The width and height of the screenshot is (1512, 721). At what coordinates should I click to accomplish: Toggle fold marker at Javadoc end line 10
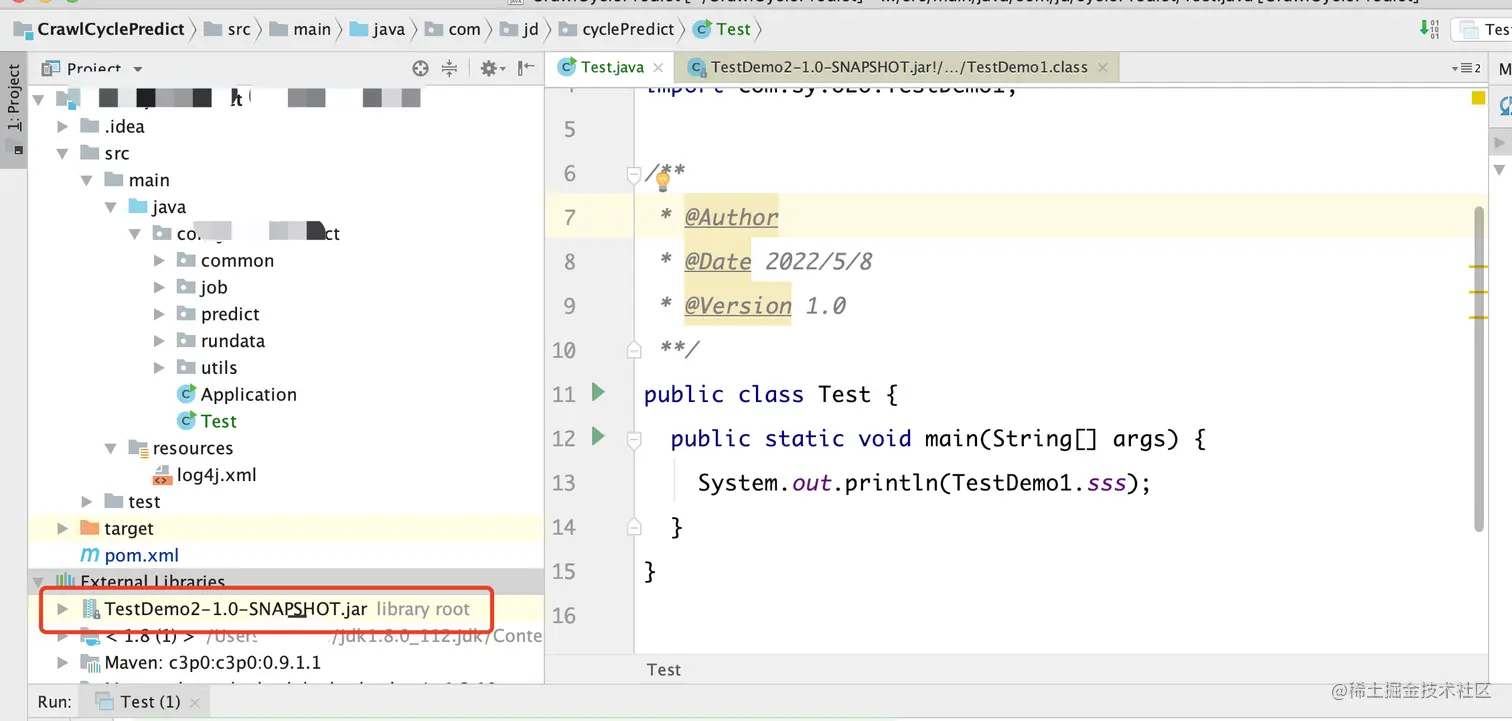(633, 349)
